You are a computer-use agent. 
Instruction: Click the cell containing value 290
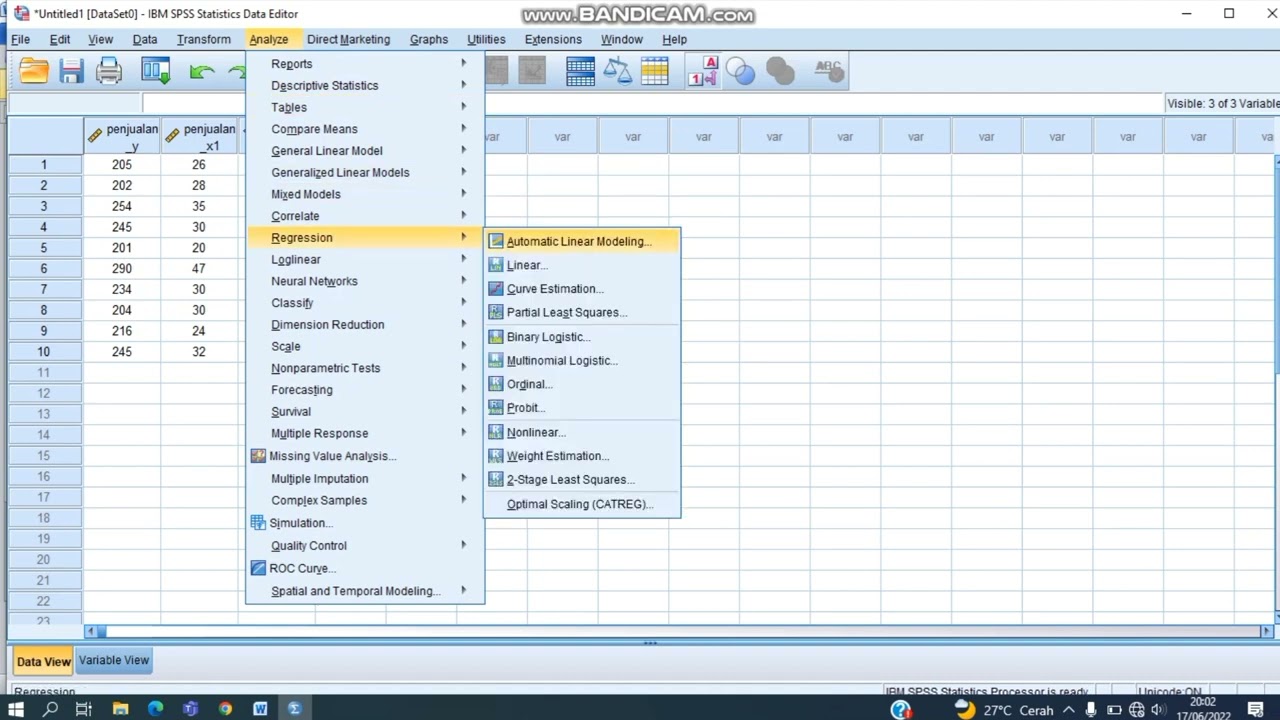[x=122, y=268]
